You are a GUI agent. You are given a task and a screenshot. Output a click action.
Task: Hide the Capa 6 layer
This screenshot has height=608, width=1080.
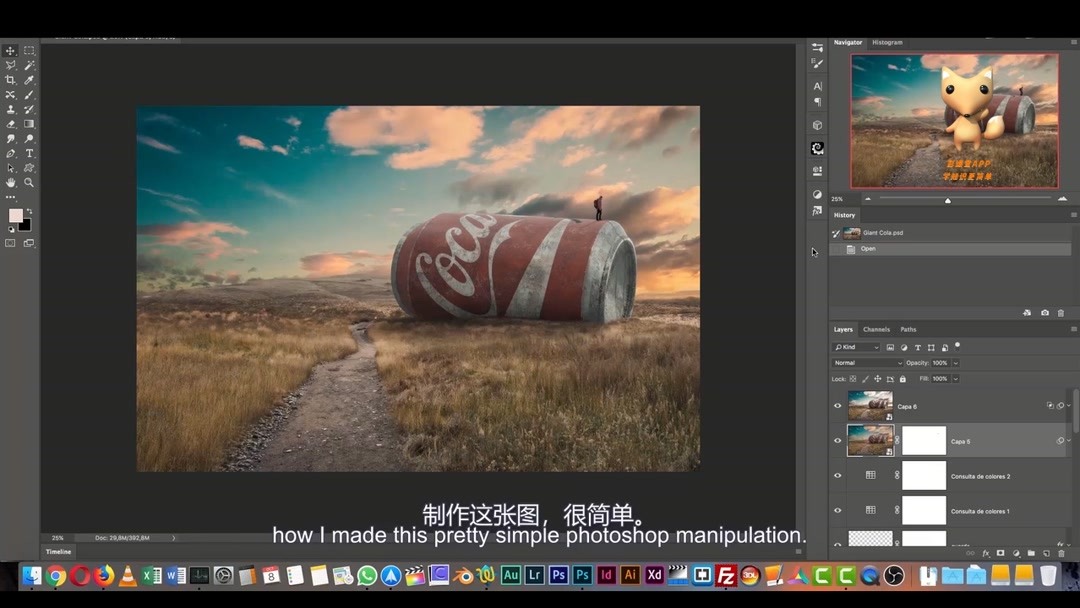pos(836,405)
